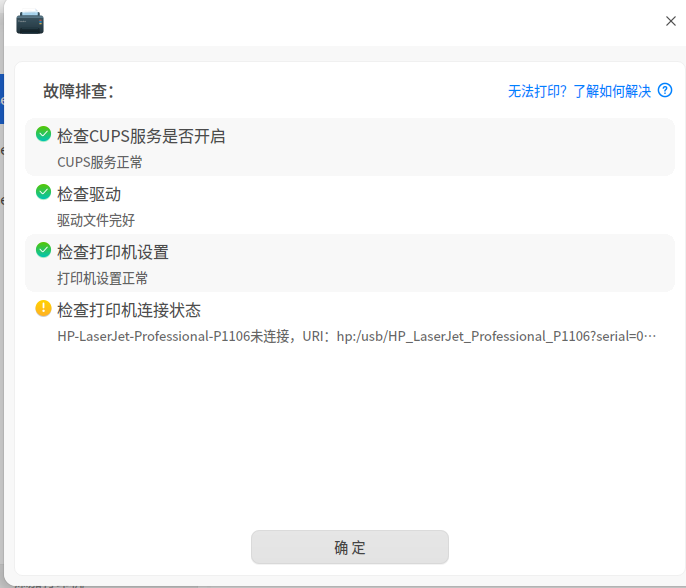The image size is (686, 588).
Task: Click the green check icon beside 检查驱动
Action: (x=43, y=192)
